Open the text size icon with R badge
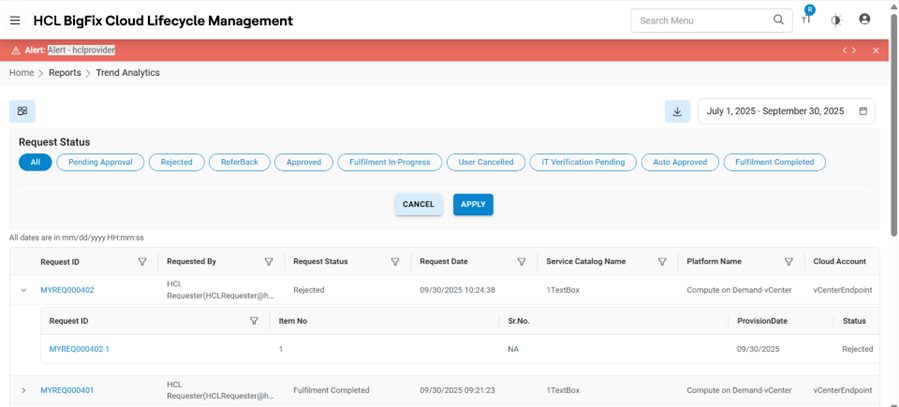This screenshot has height=407, width=899. 807,17
